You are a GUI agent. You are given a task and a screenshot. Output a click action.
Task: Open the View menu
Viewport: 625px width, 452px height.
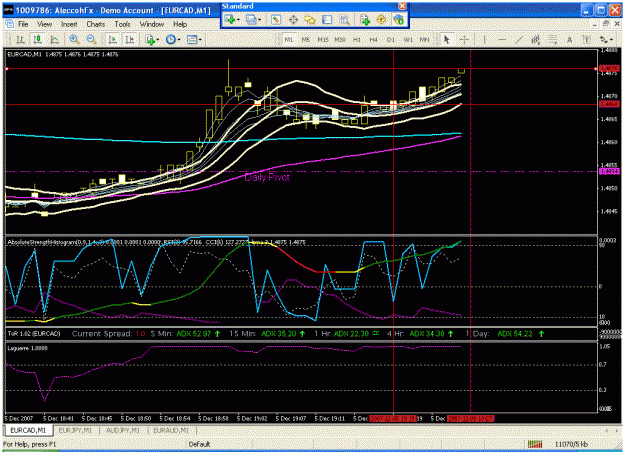point(44,24)
